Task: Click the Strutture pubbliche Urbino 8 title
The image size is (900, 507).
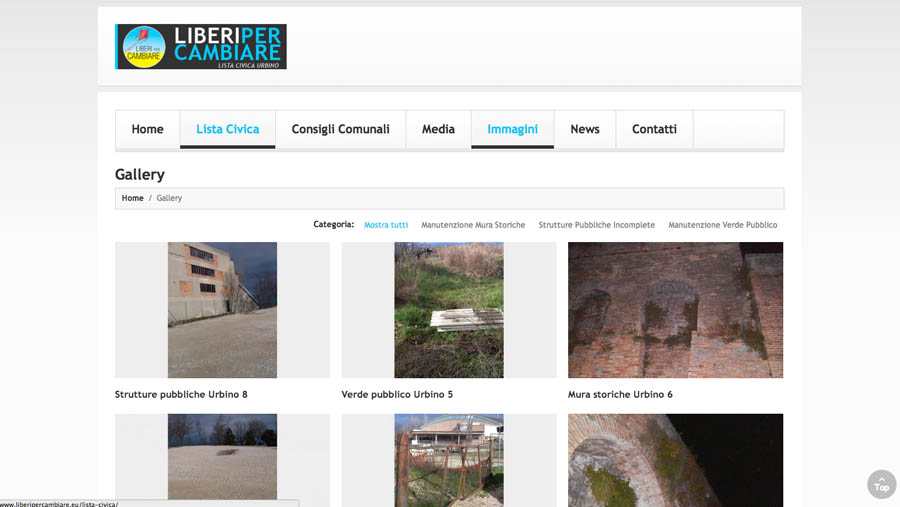Action: click(x=181, y=394)
